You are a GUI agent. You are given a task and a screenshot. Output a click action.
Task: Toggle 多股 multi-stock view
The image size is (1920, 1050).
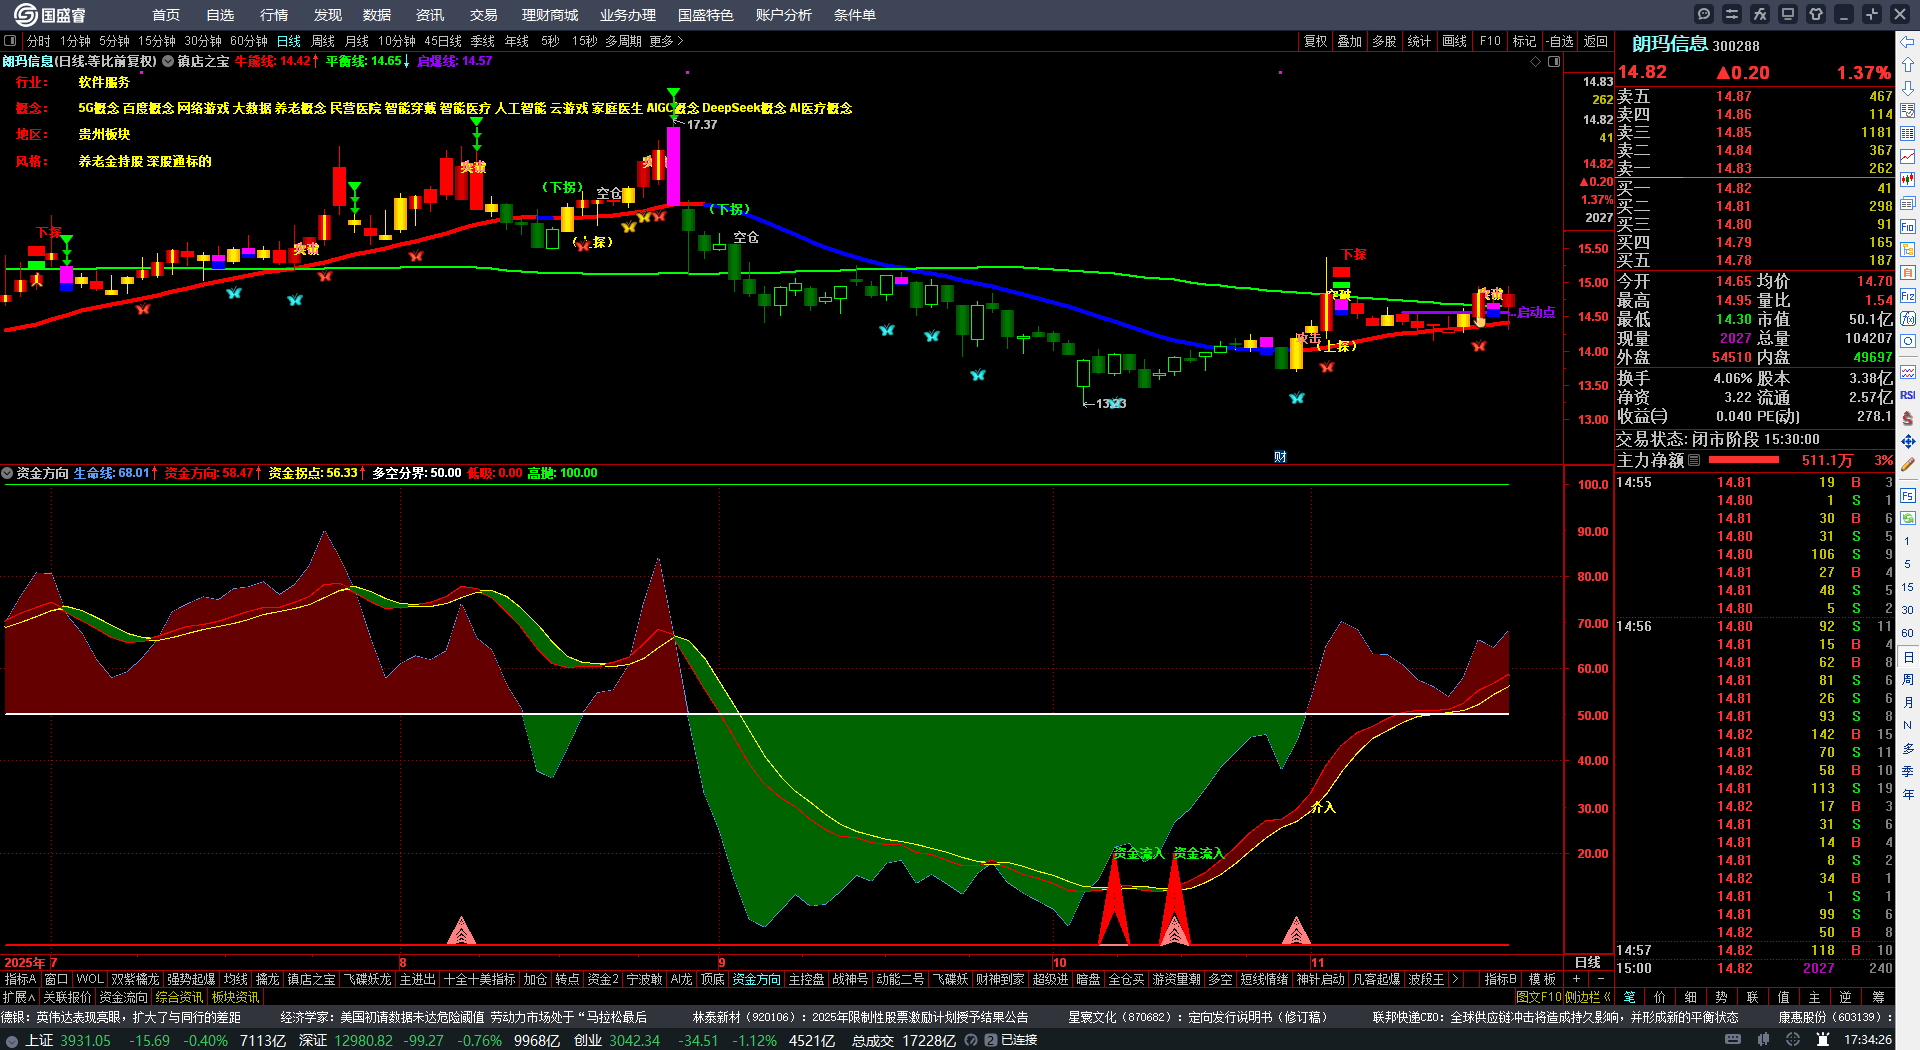click(1384, 41)
